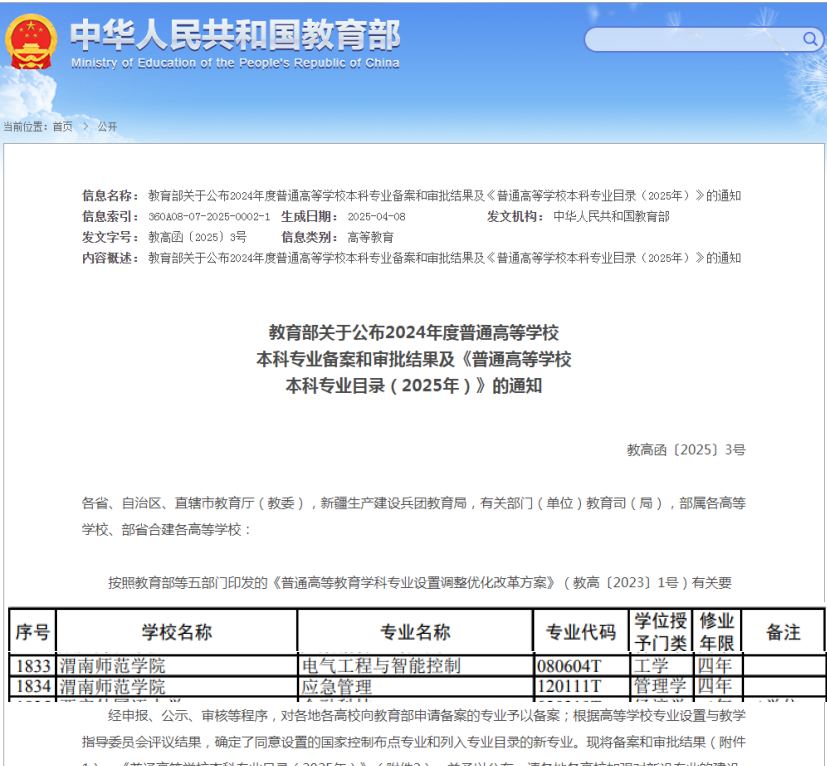Click the bold notice headline in the article
Image resolution: width=827 pixels, height=766 pixels.
tap(413, 359)
